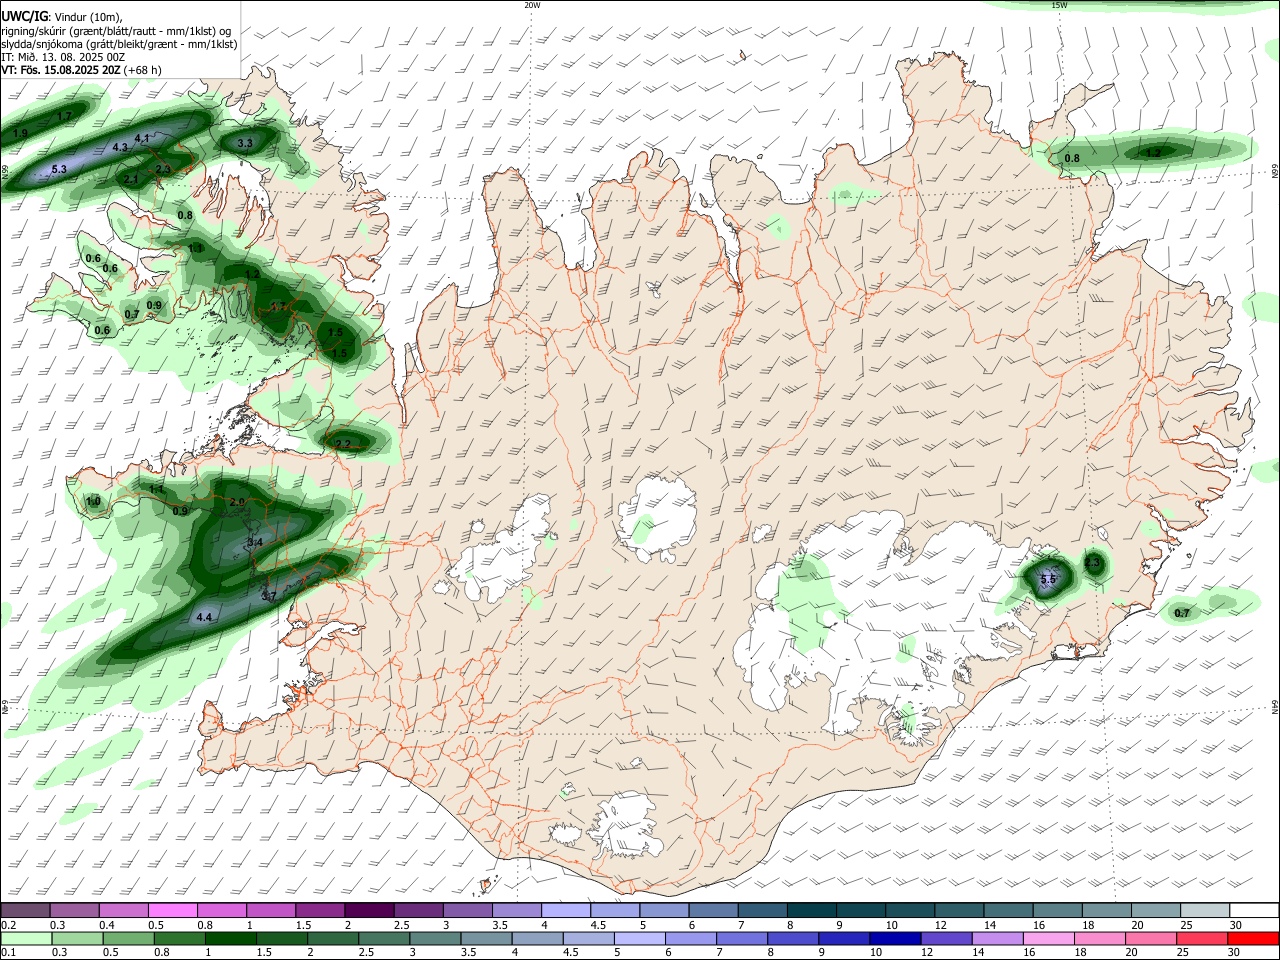Select the VT: Fös. 15.08.2025 20Z valid time

(x=61, y=70)
